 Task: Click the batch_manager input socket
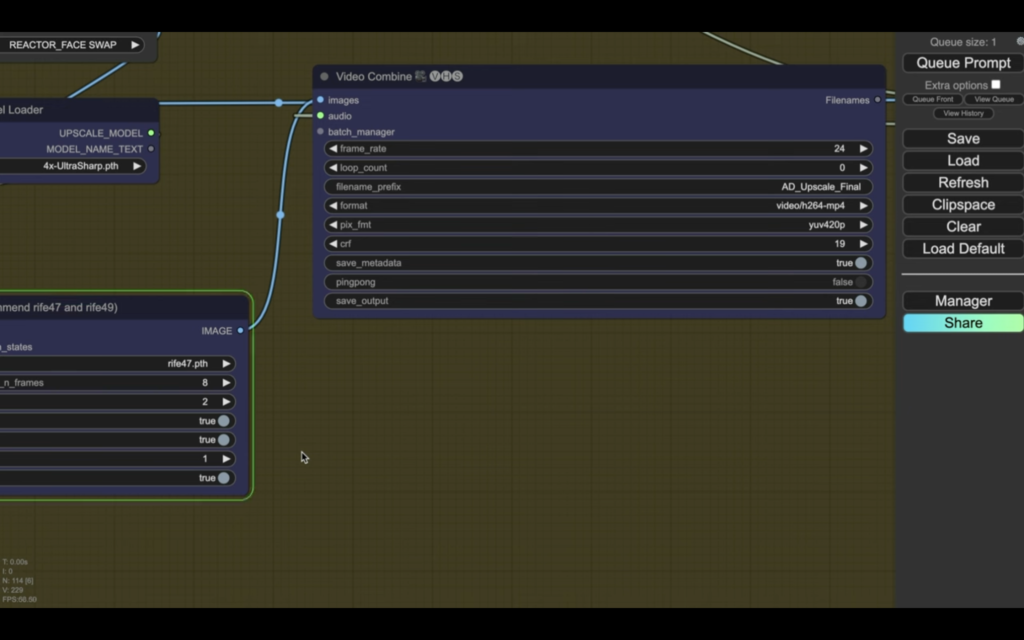[320, 132]
